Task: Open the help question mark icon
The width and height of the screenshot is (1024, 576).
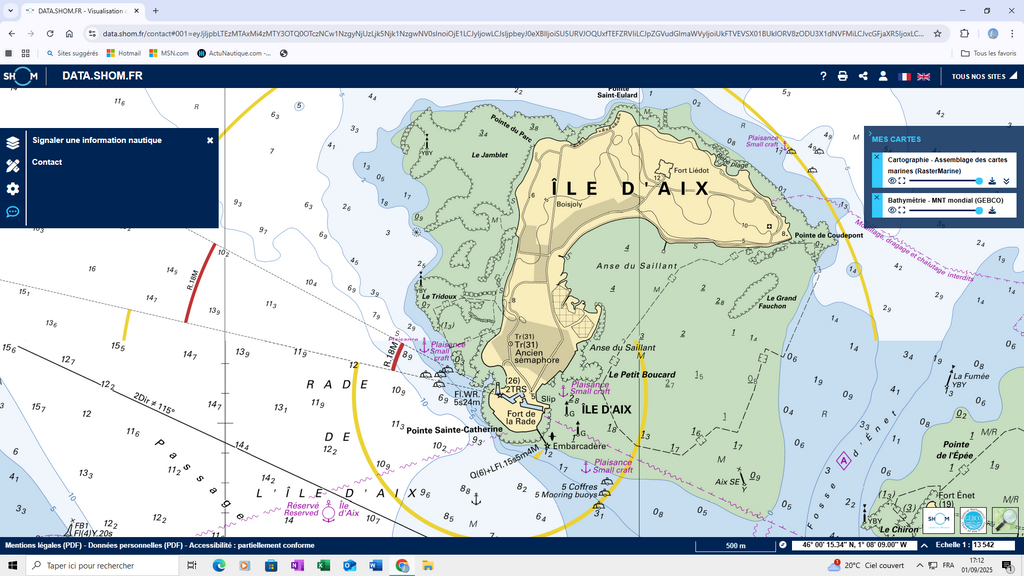Action: tap(823, 76)
